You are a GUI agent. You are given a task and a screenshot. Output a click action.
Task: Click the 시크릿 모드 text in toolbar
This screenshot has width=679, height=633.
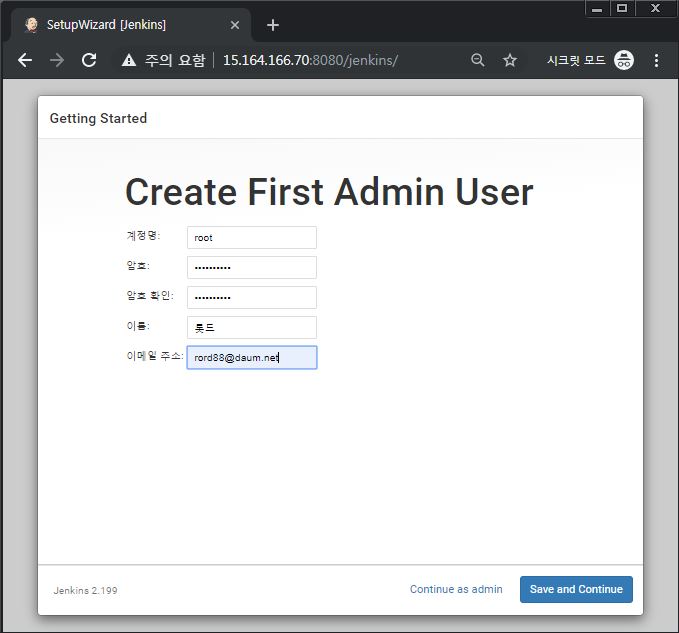[576, 60]
